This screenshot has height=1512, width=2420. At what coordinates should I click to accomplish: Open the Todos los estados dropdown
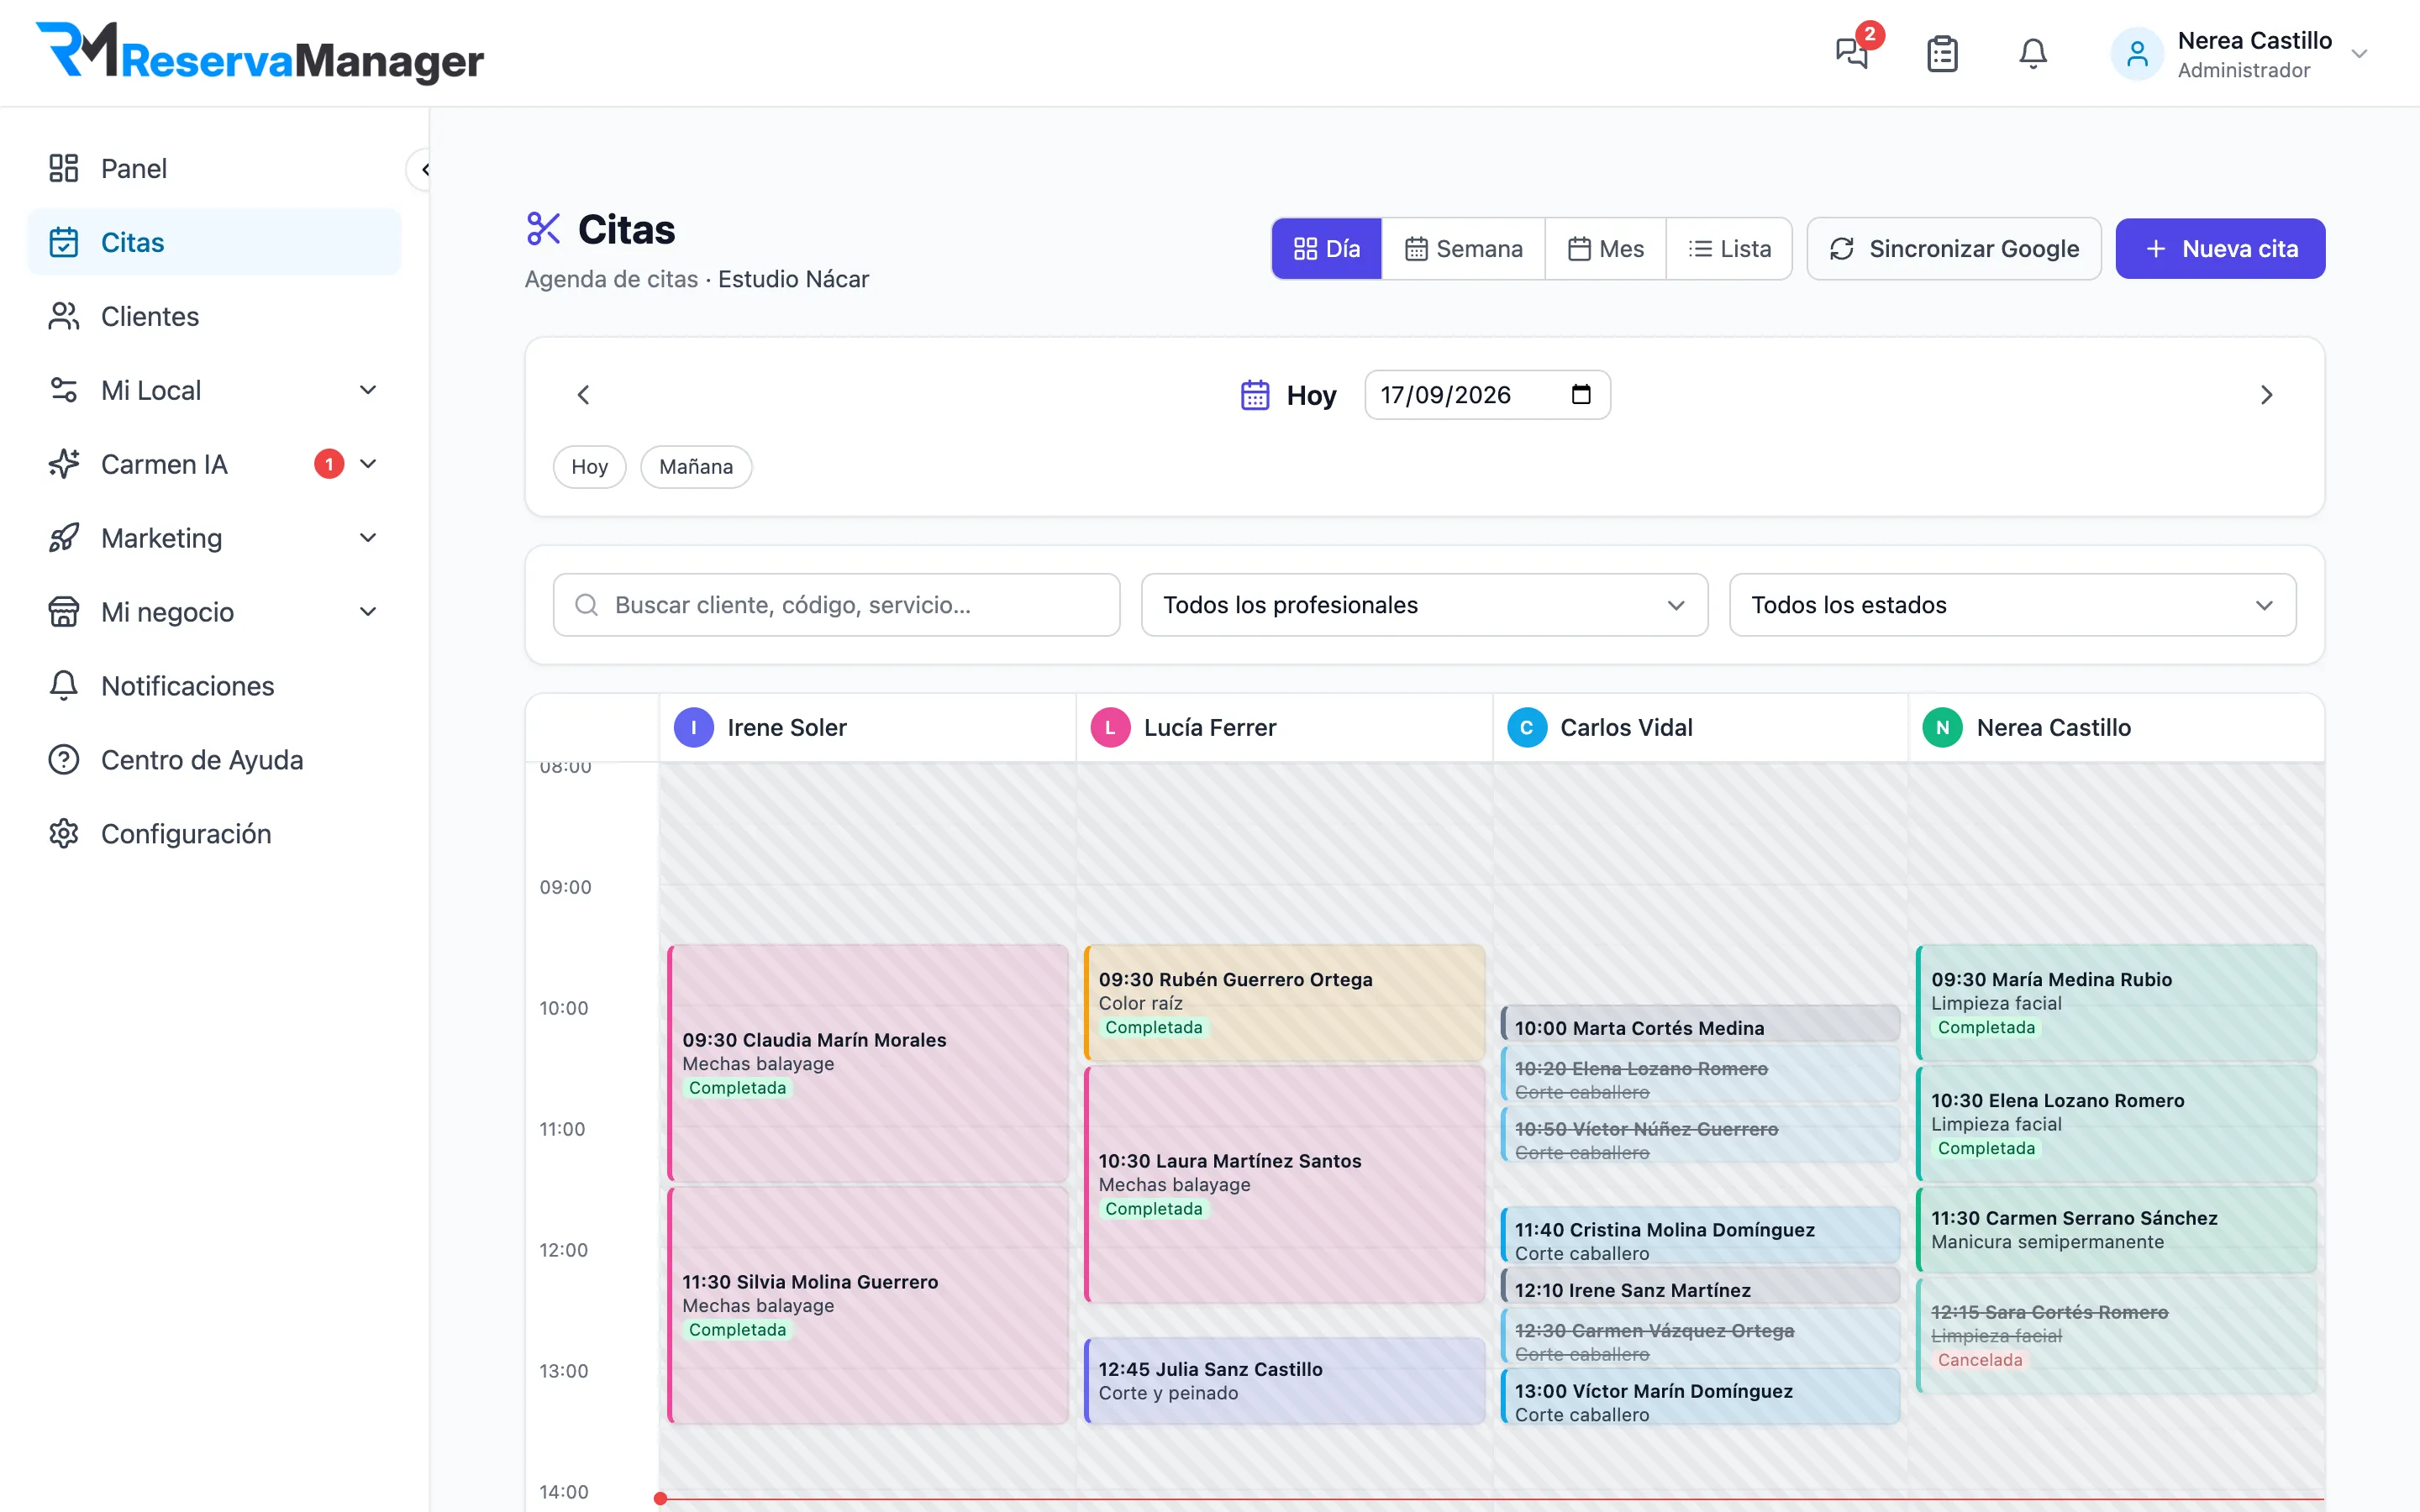(2012, 605)
